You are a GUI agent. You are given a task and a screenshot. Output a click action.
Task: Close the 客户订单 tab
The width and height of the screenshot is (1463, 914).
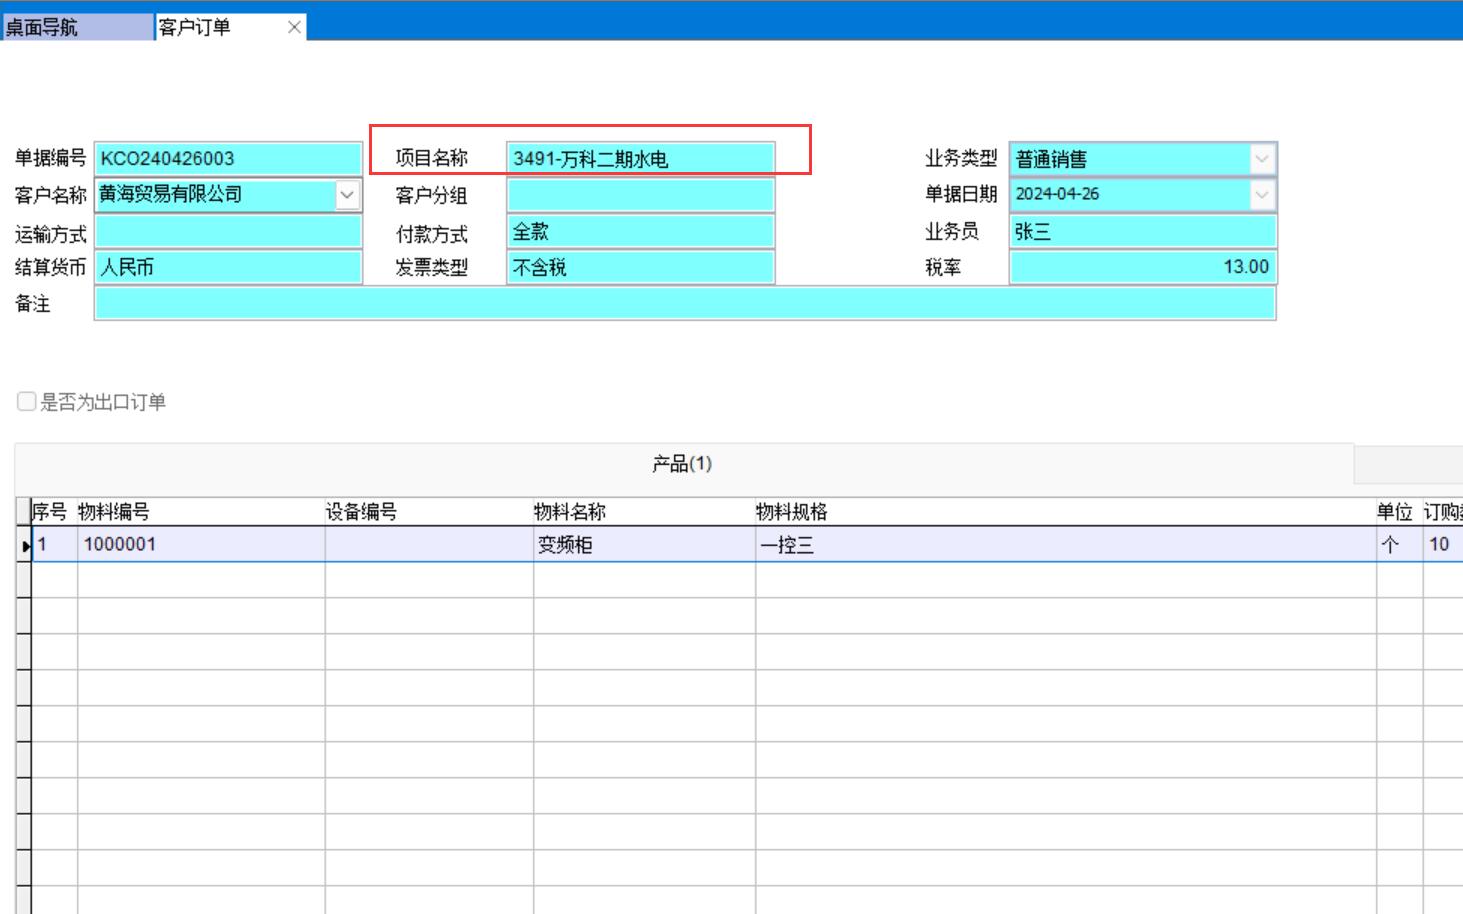pyautogui.click(x=294, y=28)
